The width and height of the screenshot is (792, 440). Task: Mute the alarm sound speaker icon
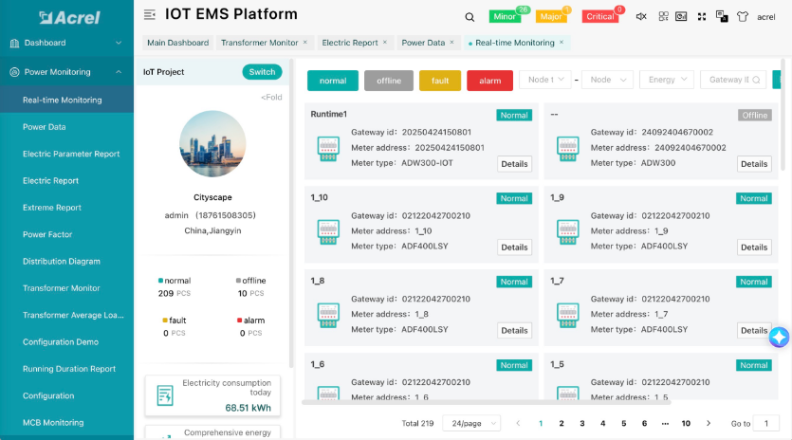[641, 17]
